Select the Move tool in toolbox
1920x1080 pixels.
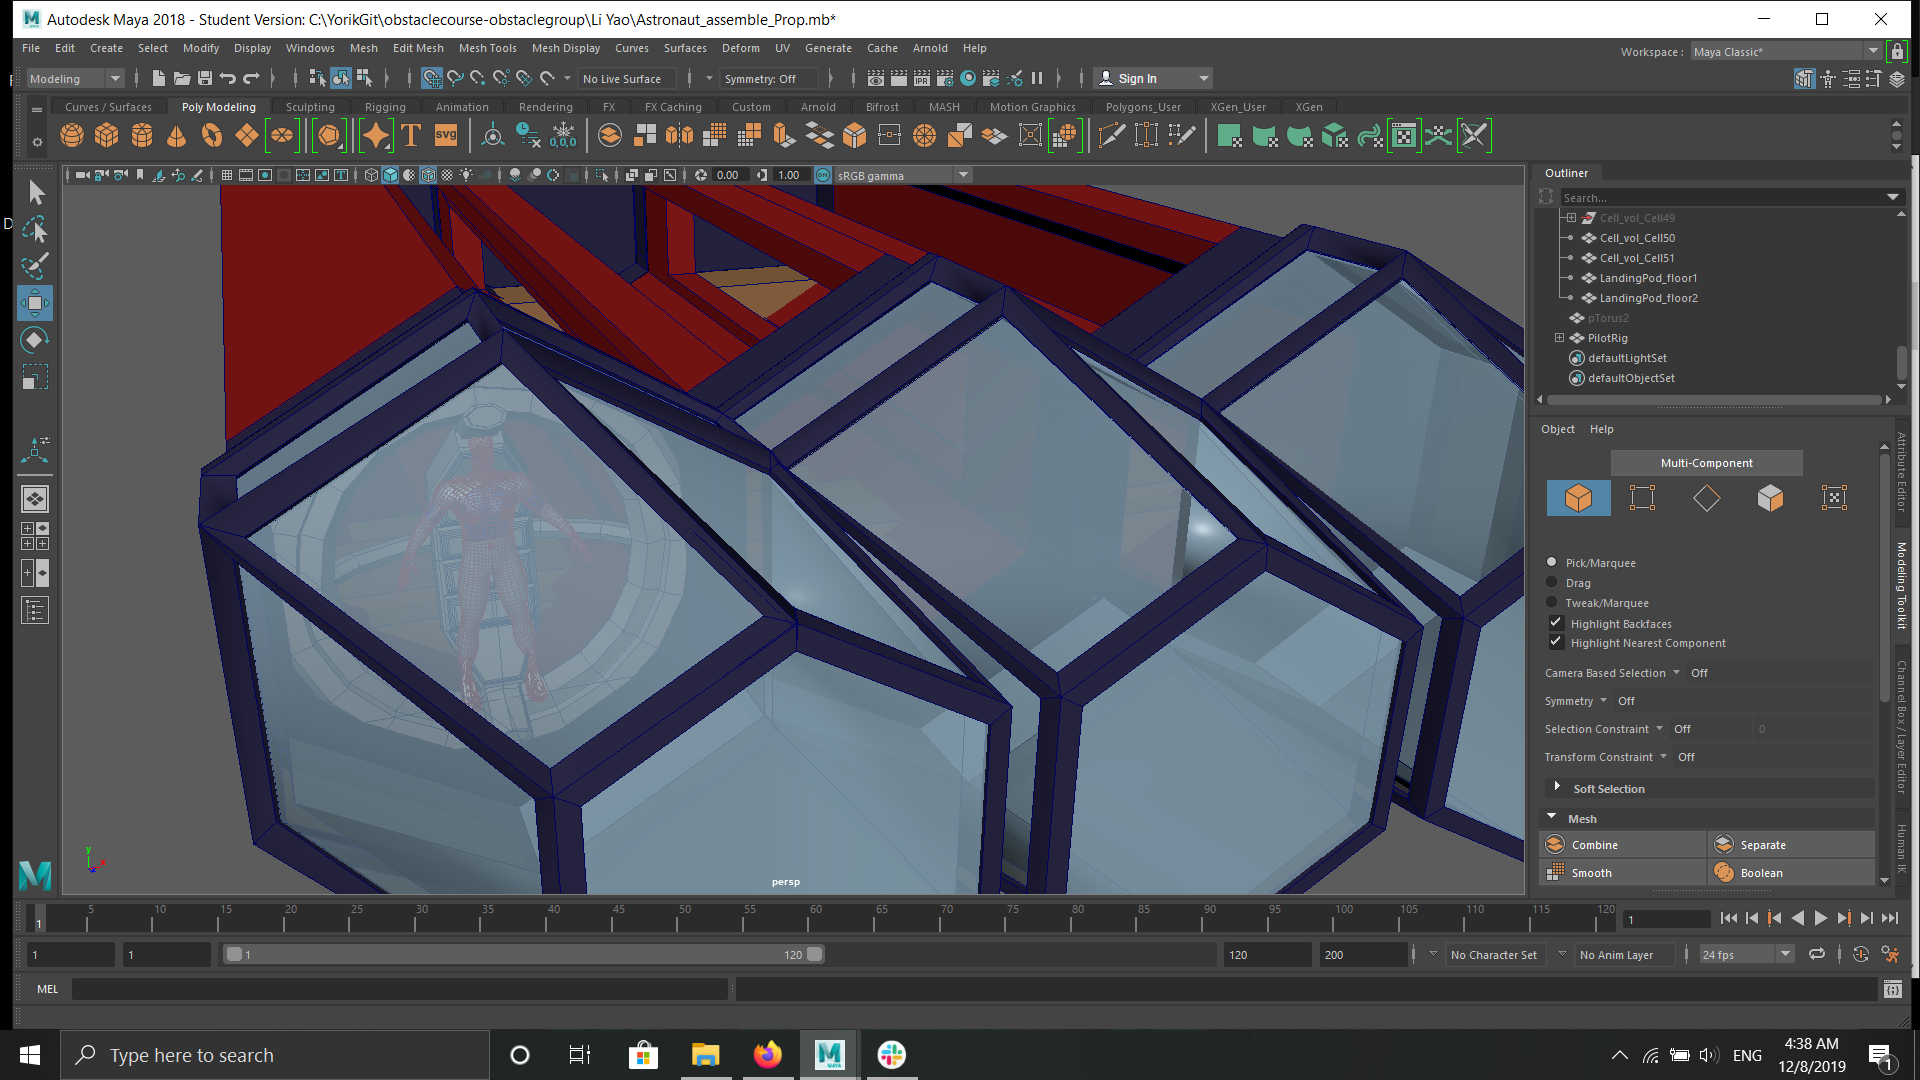(34, 303)
